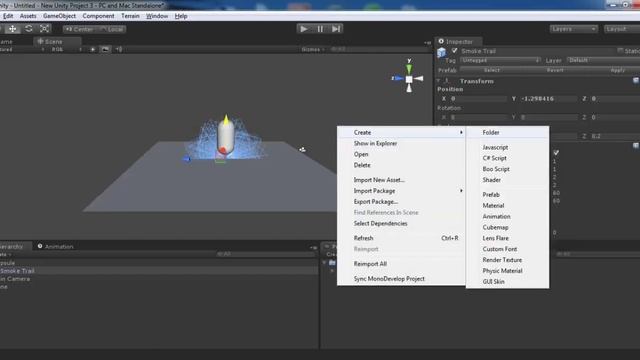Select the Move tool in the toolbar

(13, 29)
